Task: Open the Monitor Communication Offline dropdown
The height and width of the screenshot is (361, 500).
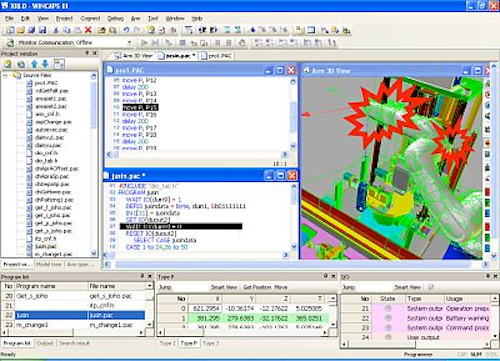Action: tap(129, 43)
